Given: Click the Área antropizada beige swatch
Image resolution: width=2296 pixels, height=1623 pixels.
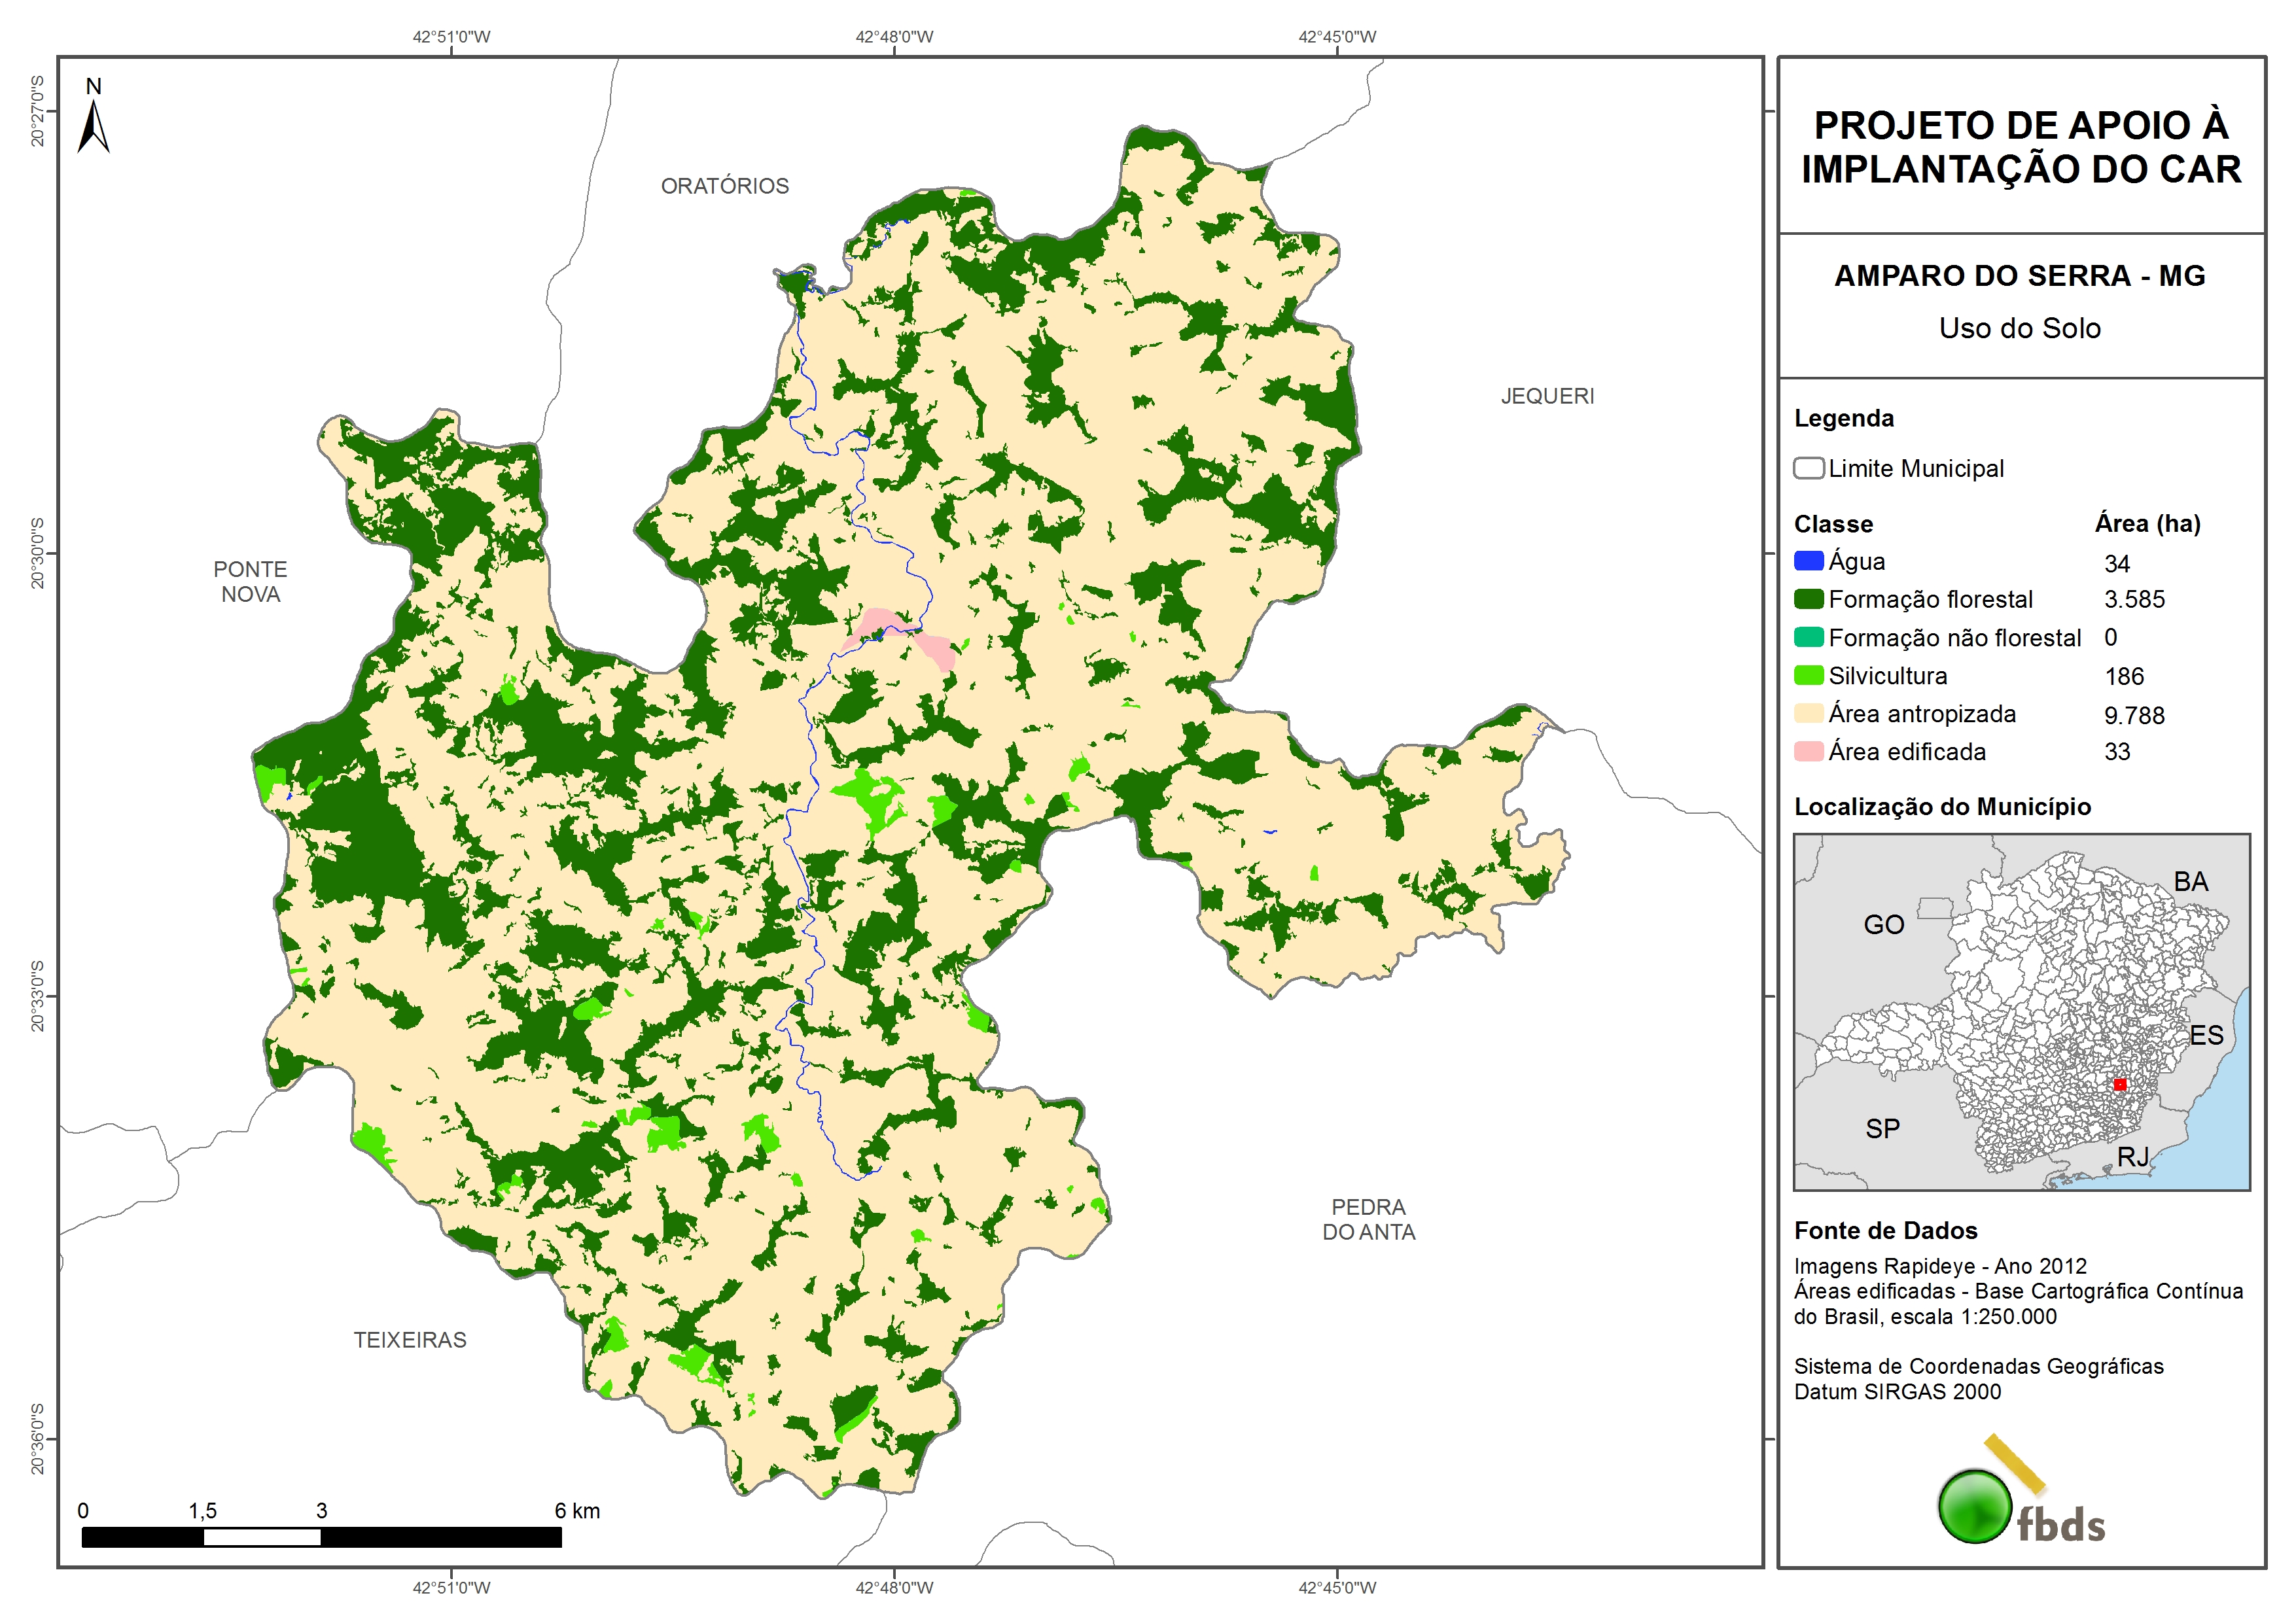Looking at the screenshot, I should (x=1808, y=713).
